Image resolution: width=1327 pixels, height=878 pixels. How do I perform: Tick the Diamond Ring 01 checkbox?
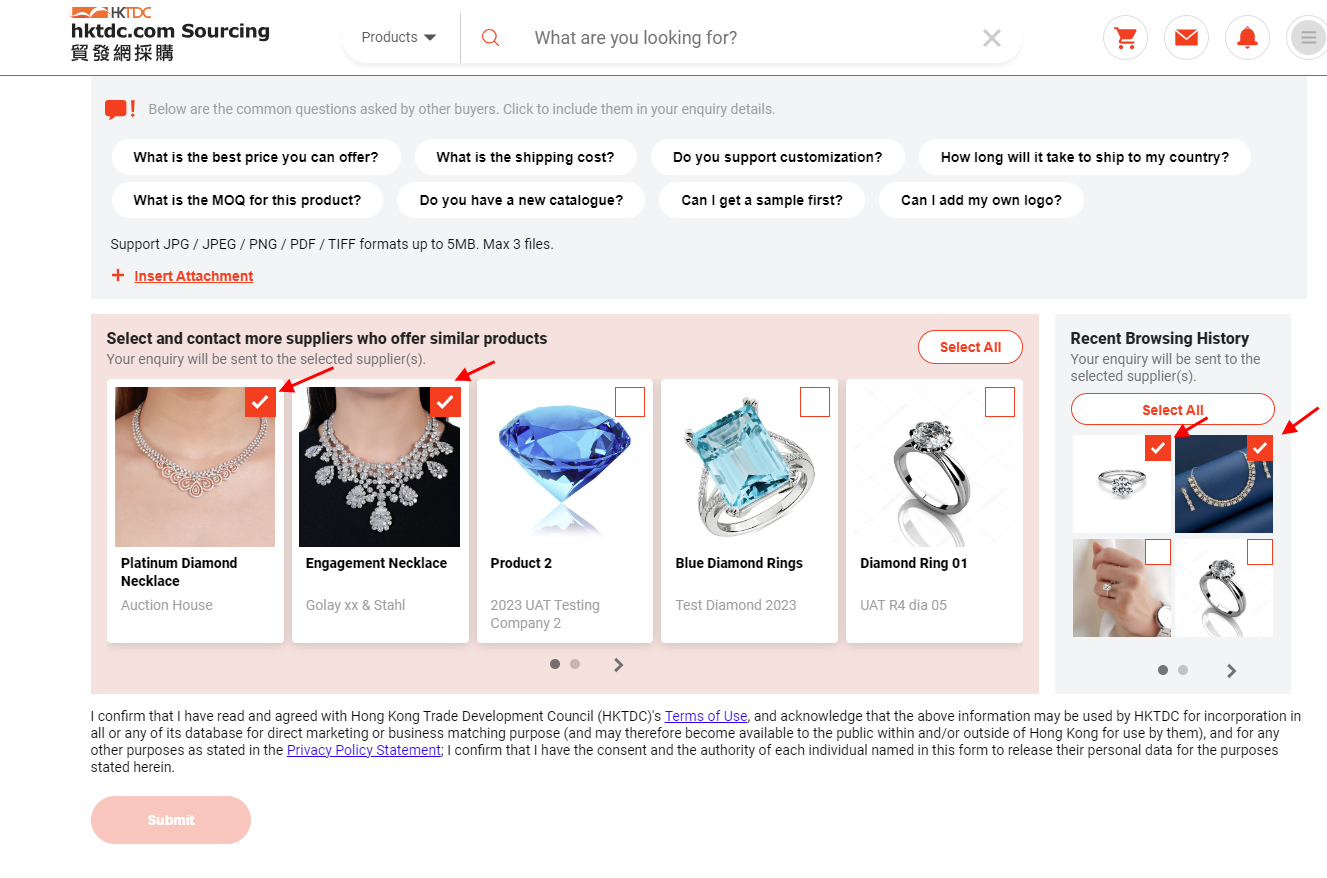point(1000,402)
